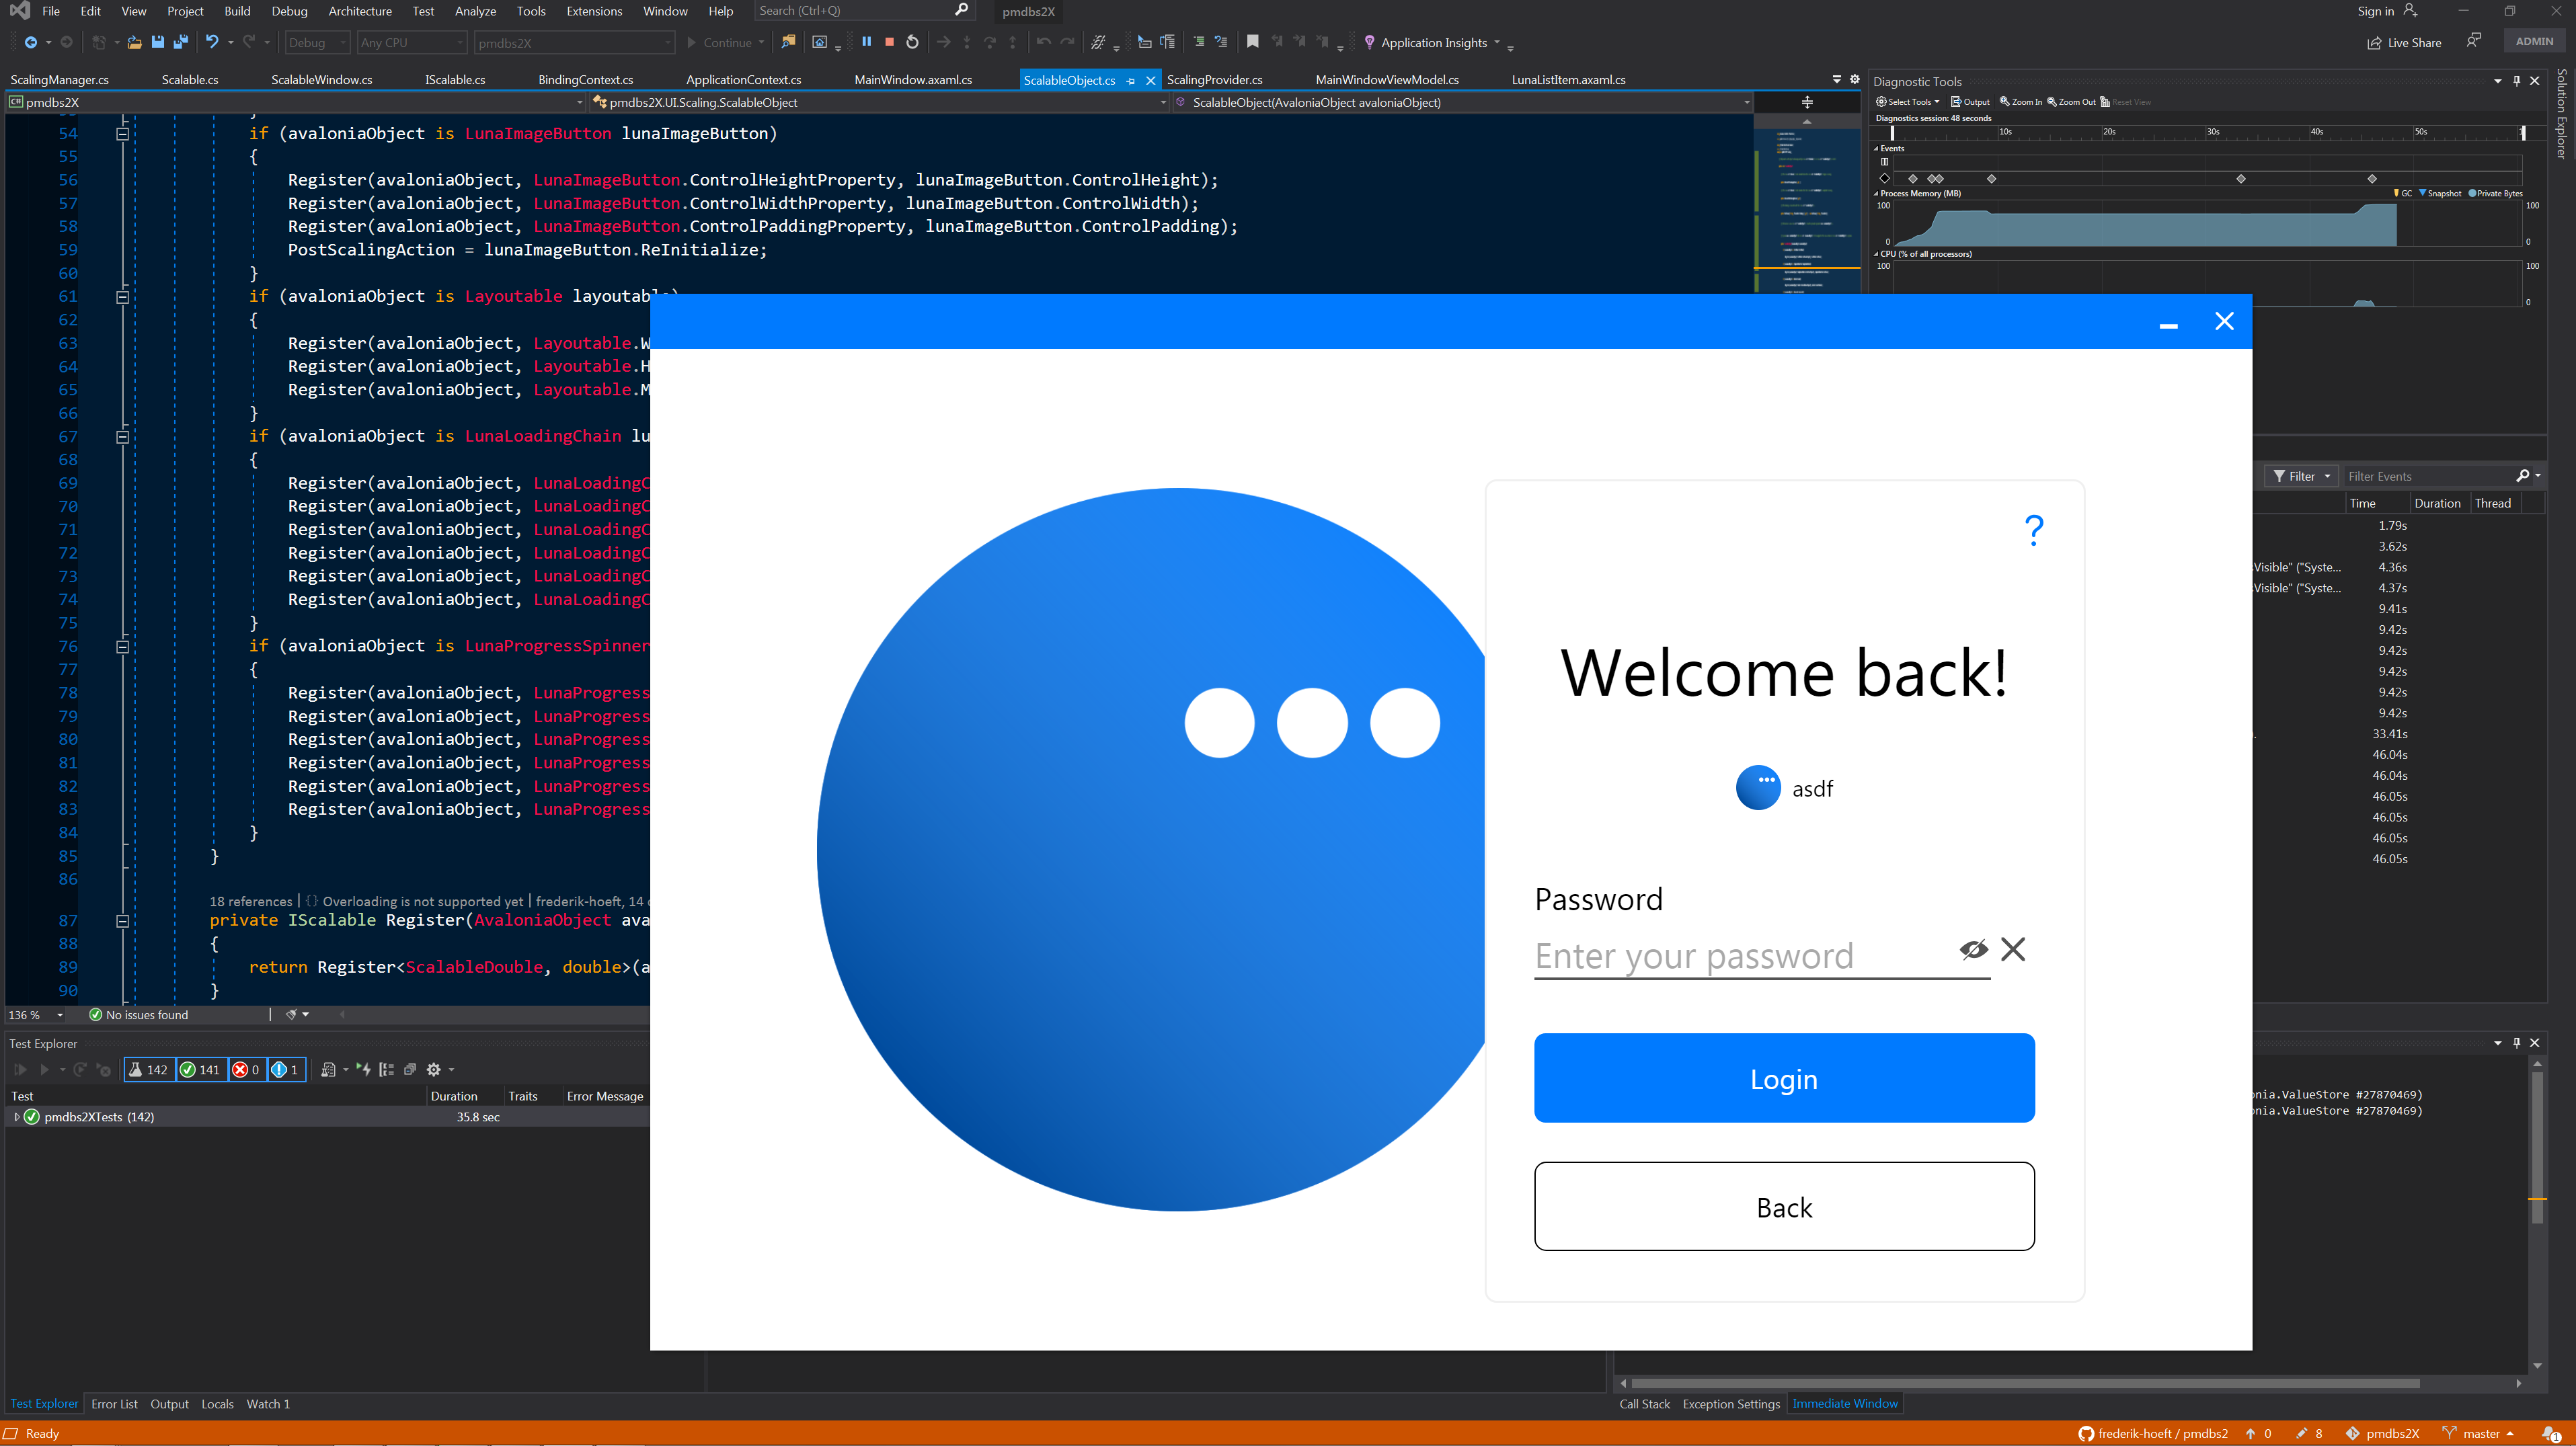This screenshot has width=2576, height=1446.
Task: Clear the password field with the X icon
Action: coord(2013,949)
